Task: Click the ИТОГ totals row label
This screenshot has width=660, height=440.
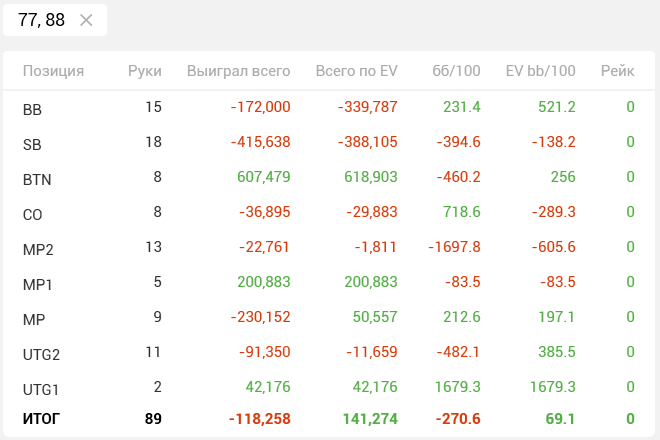Action: 41,419
